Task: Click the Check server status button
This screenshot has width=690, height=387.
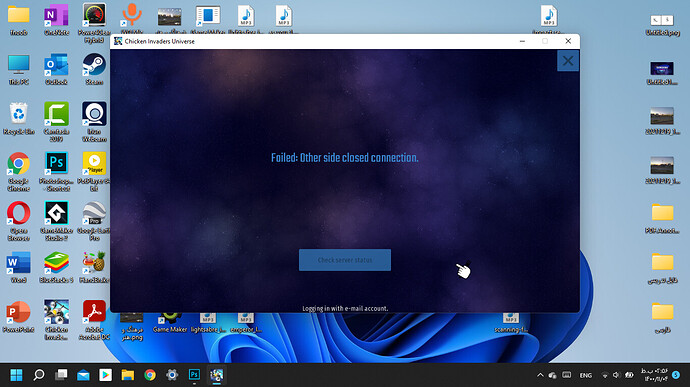Action: tap(345, 260)
